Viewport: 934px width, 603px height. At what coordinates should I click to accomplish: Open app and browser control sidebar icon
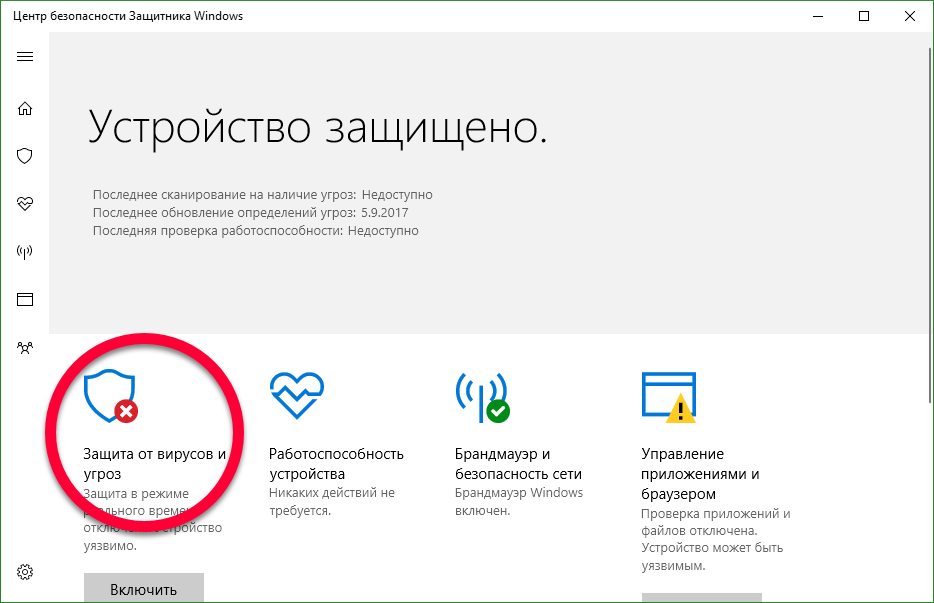(x=25, y=300)
